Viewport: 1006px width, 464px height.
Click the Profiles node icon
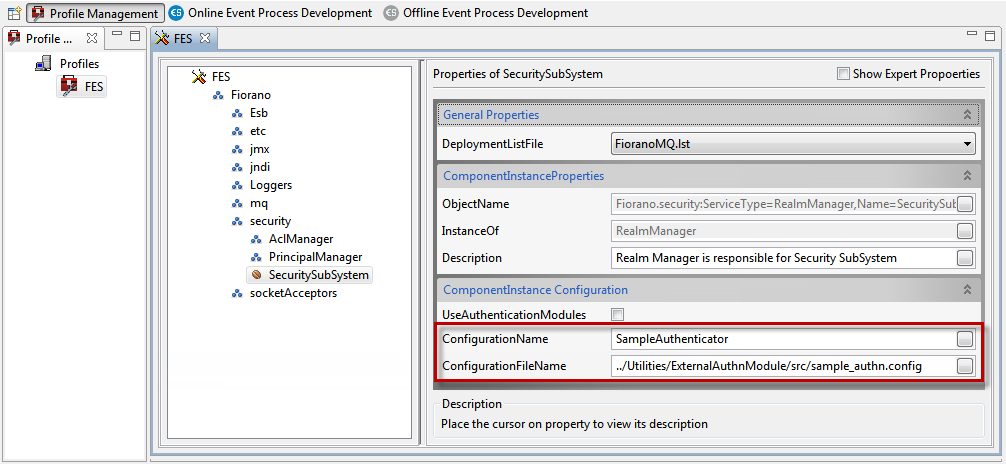coord(44,64)
